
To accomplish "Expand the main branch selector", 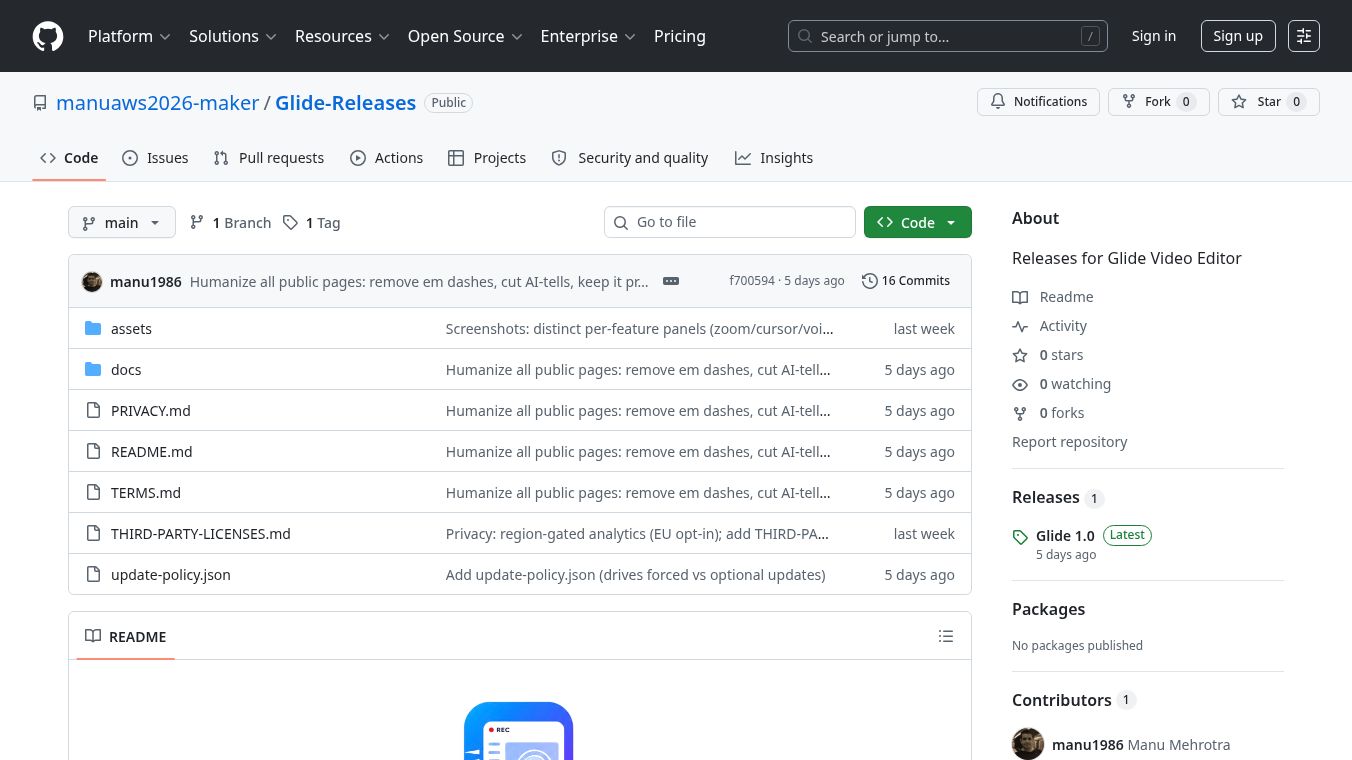I will [x=122, y=223].
